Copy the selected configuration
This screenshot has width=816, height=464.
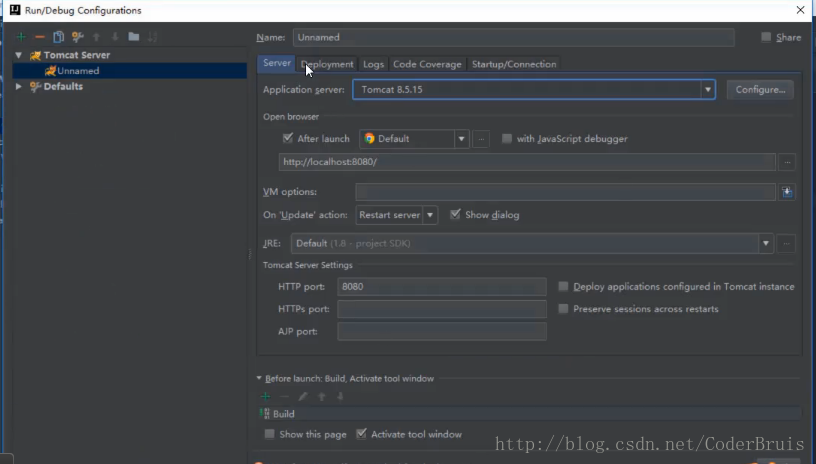58,37
